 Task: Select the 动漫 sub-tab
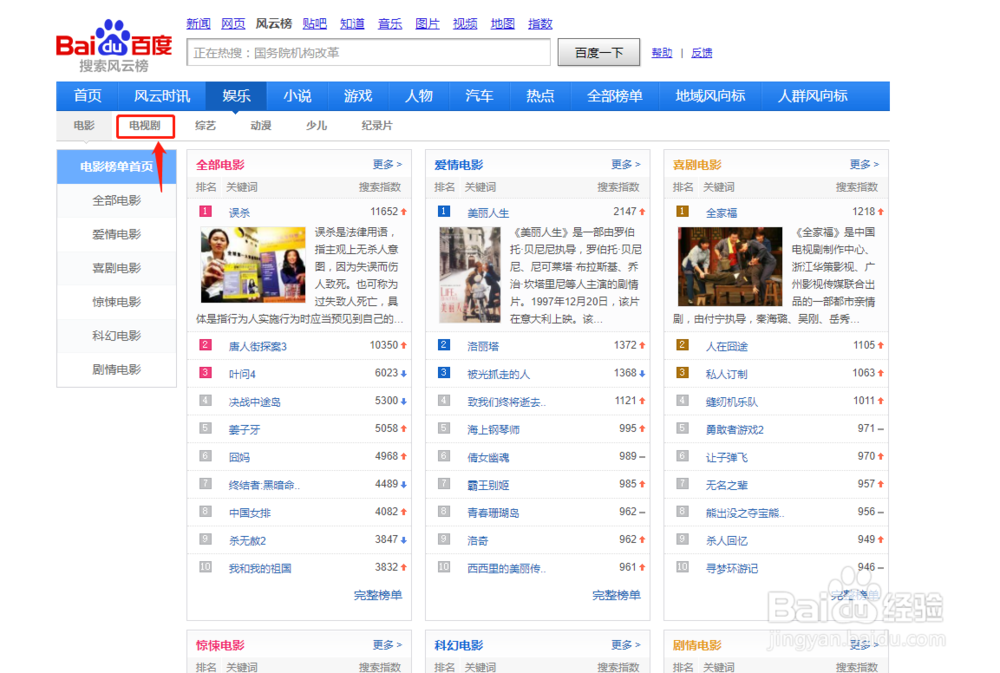point(261,126)
